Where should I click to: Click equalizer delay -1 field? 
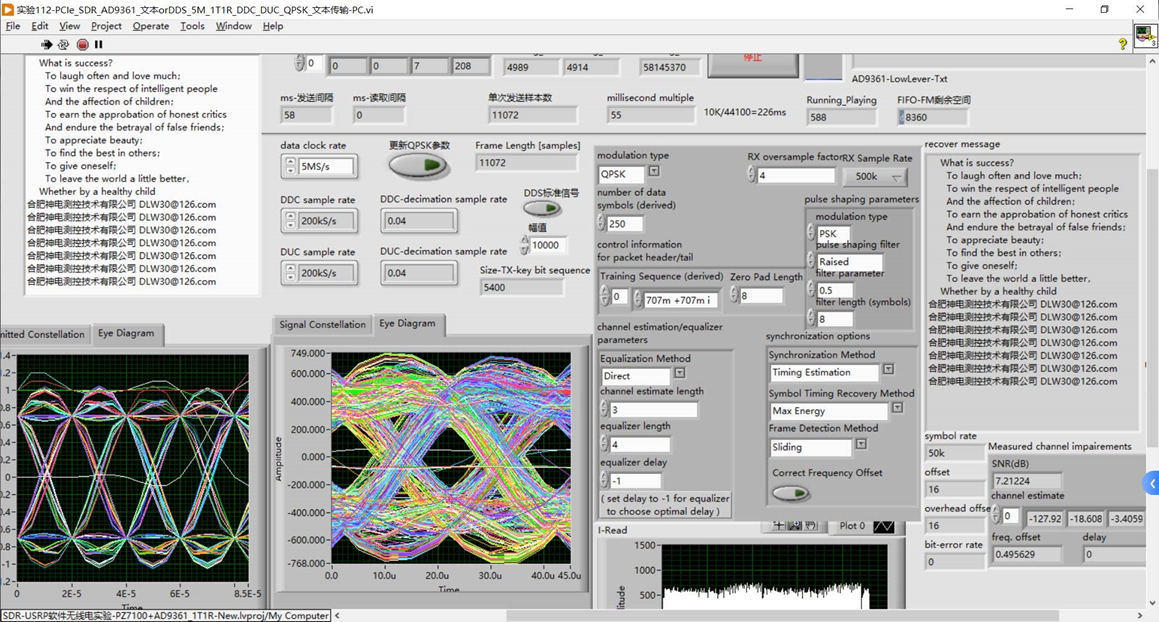[x=635, y=481]
